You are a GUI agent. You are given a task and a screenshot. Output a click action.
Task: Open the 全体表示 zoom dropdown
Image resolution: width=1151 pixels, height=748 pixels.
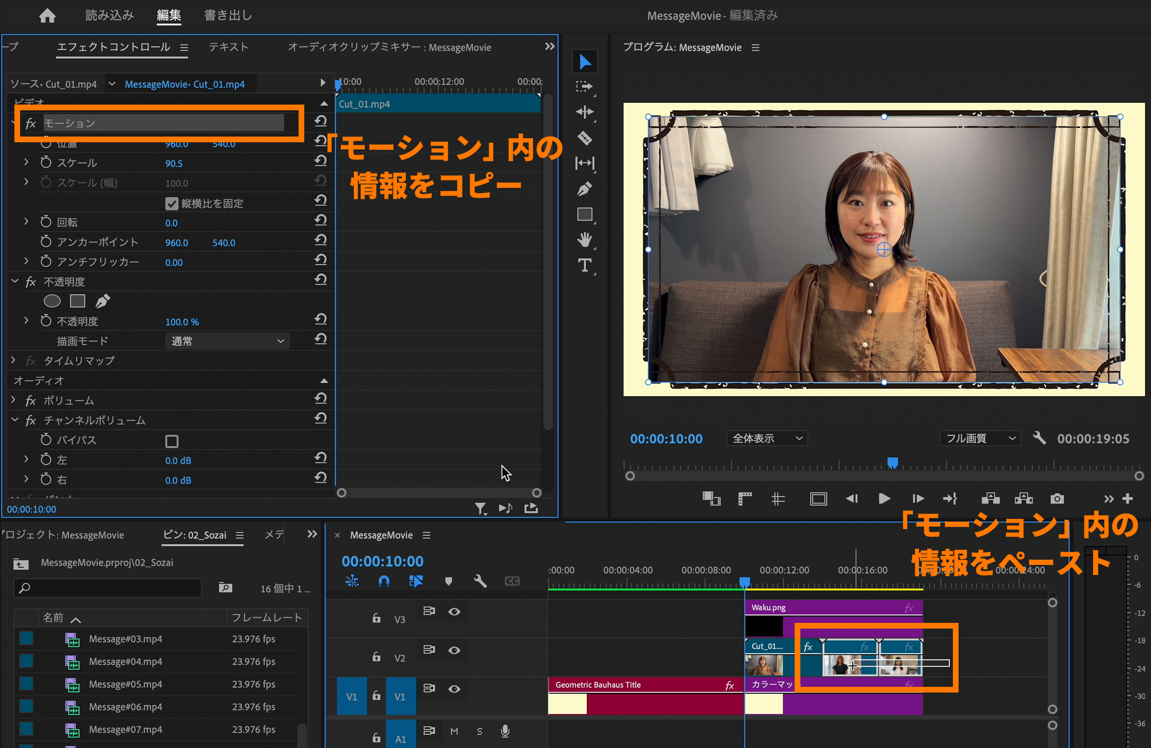[x=767, y=438]
